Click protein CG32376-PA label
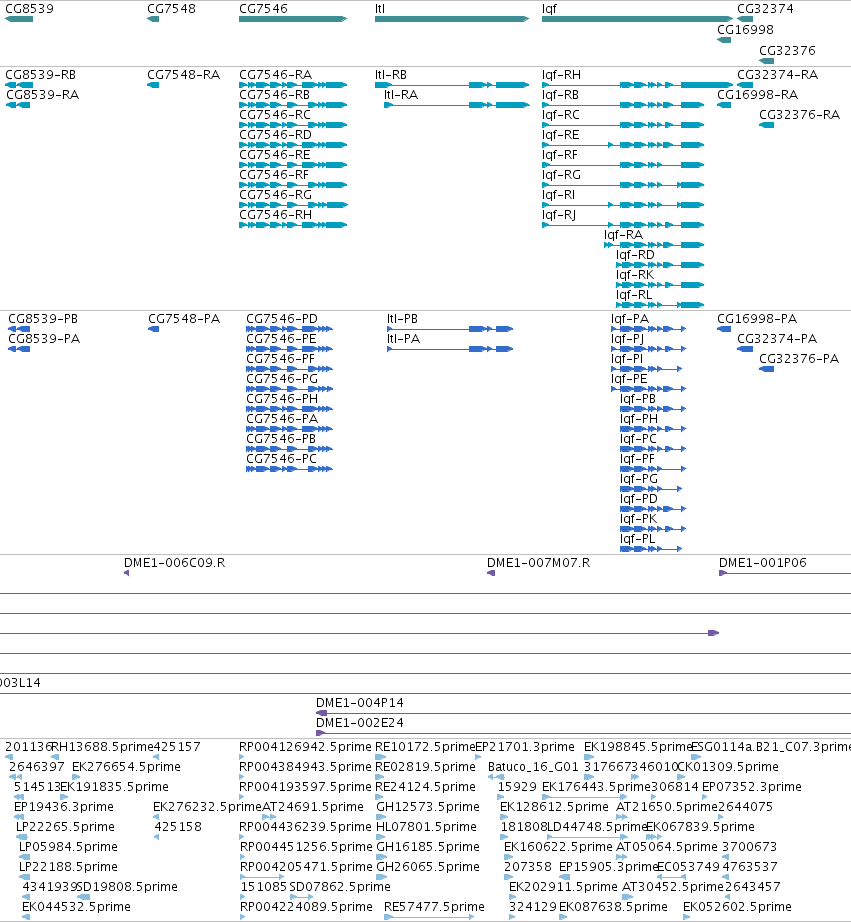The width and height of the screenshot is (851, 922). tap(799, 359)
